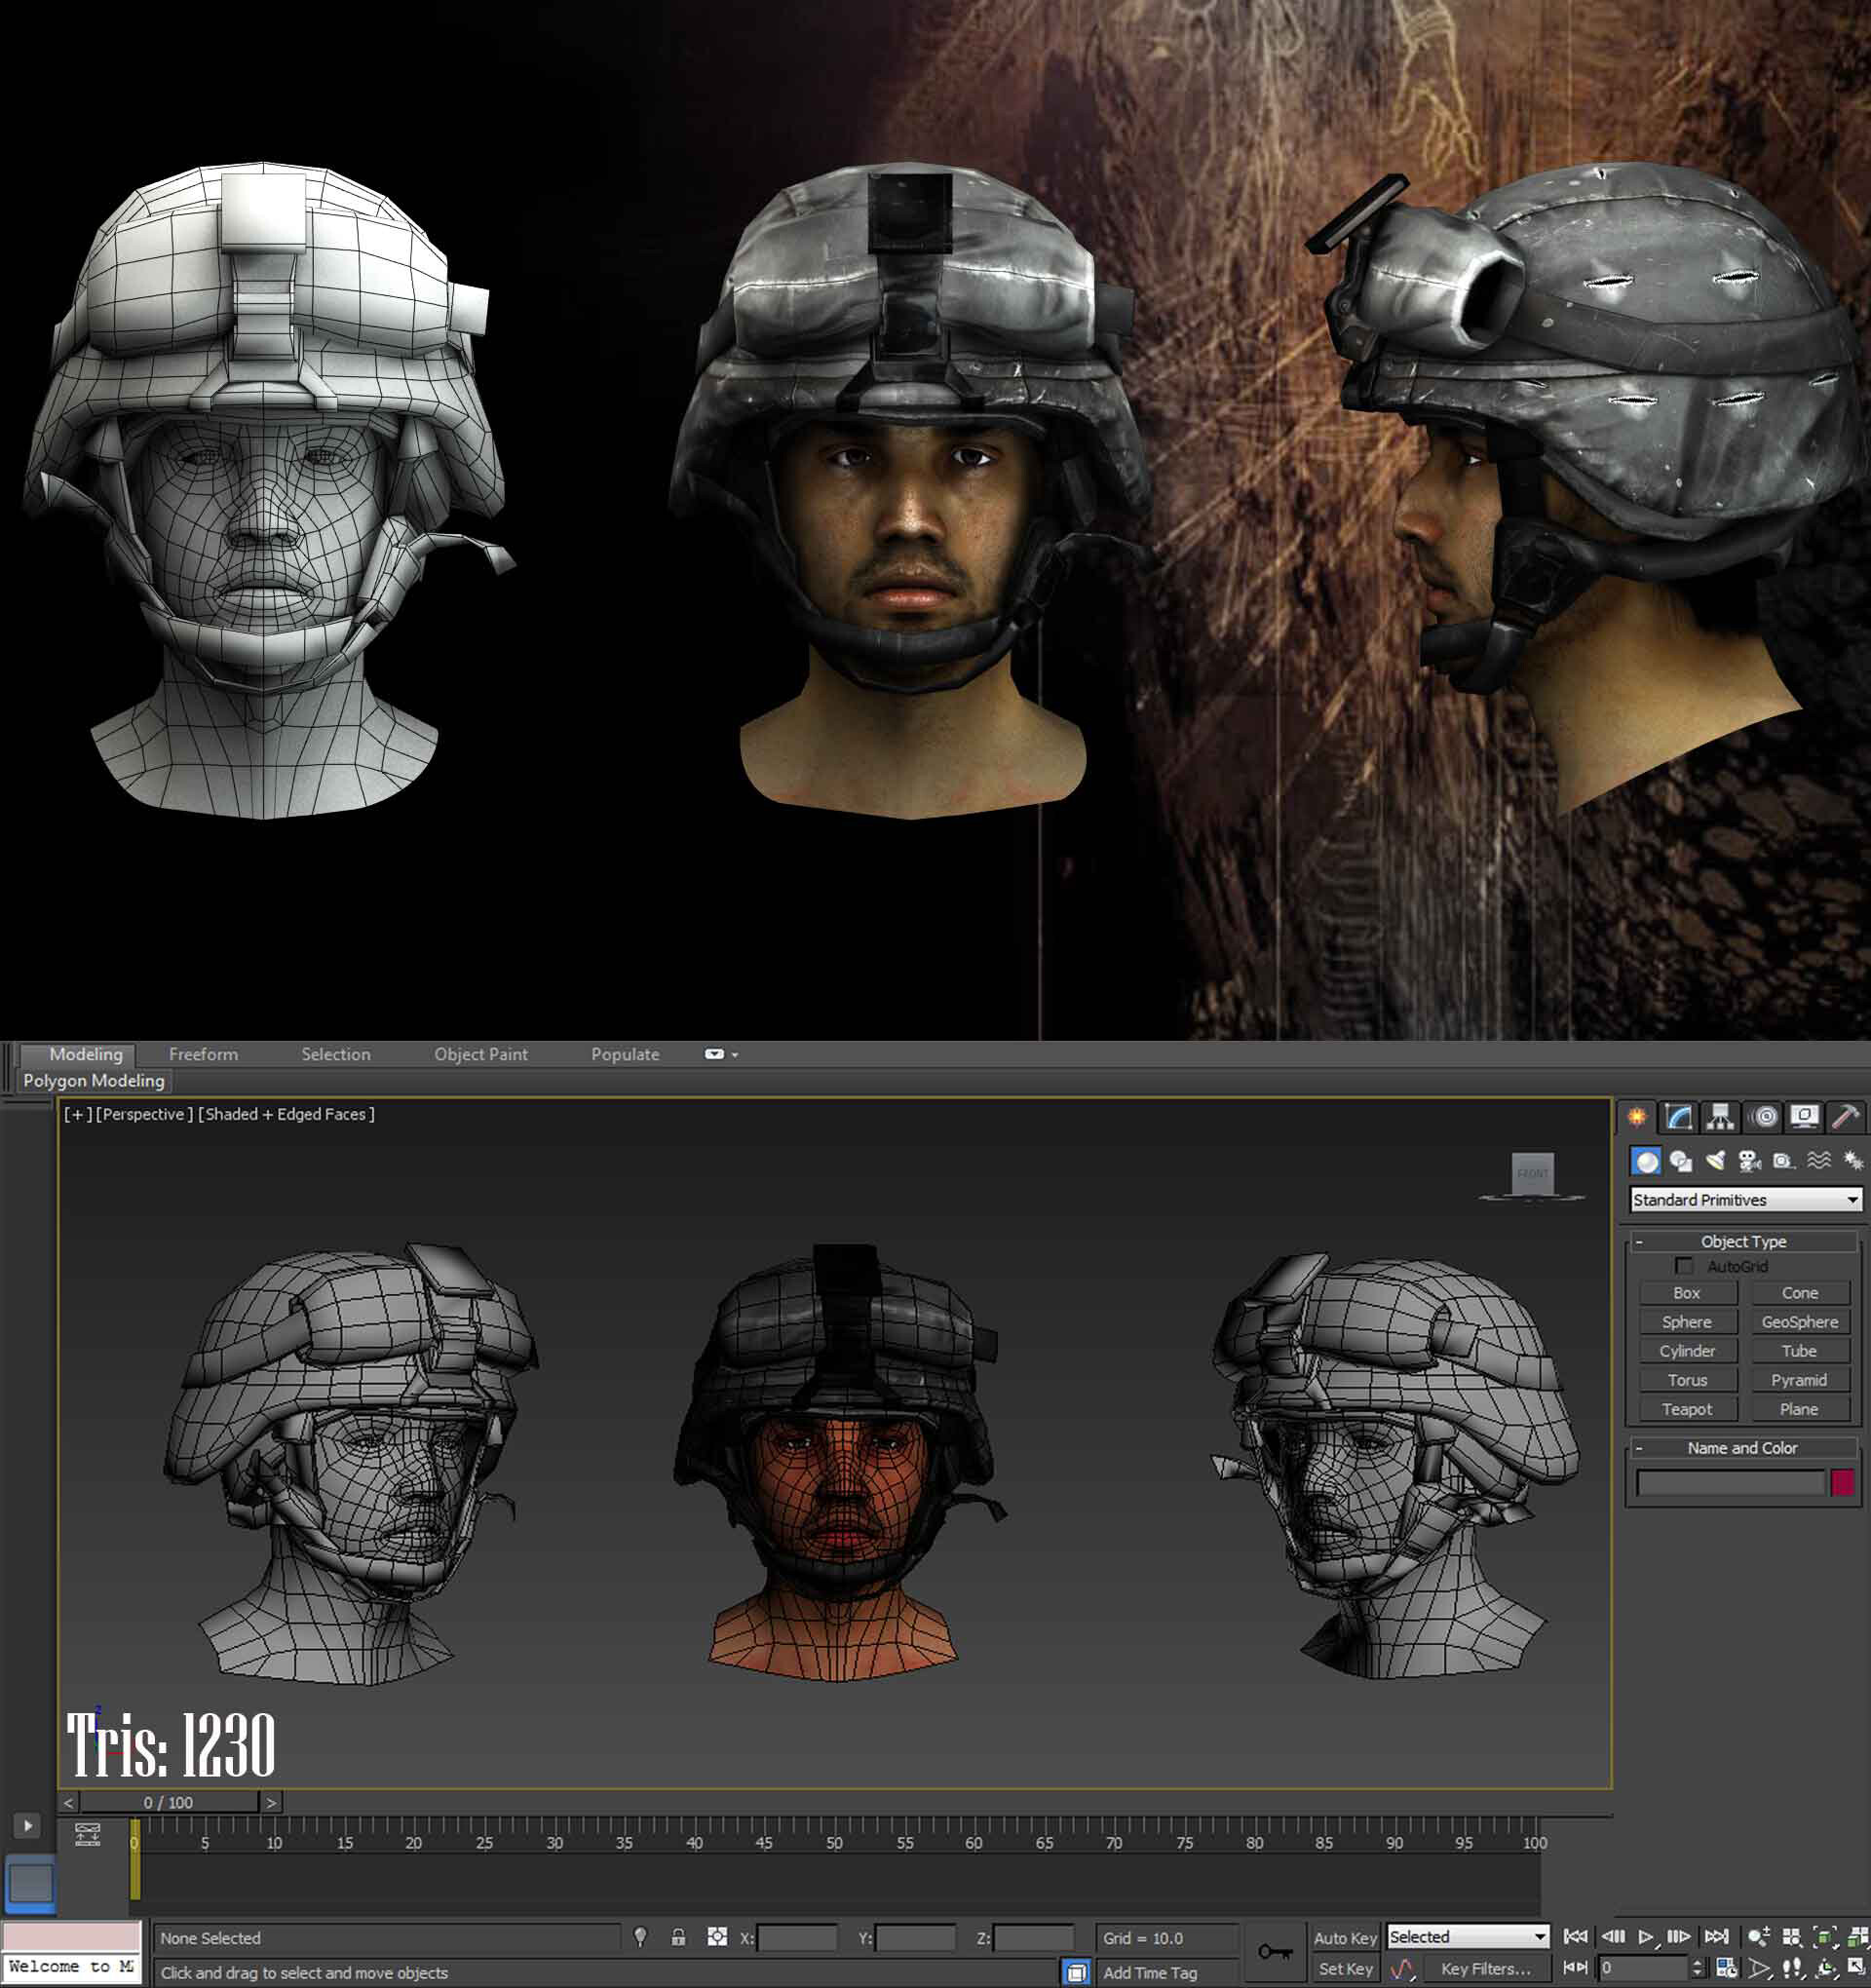Open the Hierarchy panel
The image size is (1871, 1988).
click(1720, 1117)
